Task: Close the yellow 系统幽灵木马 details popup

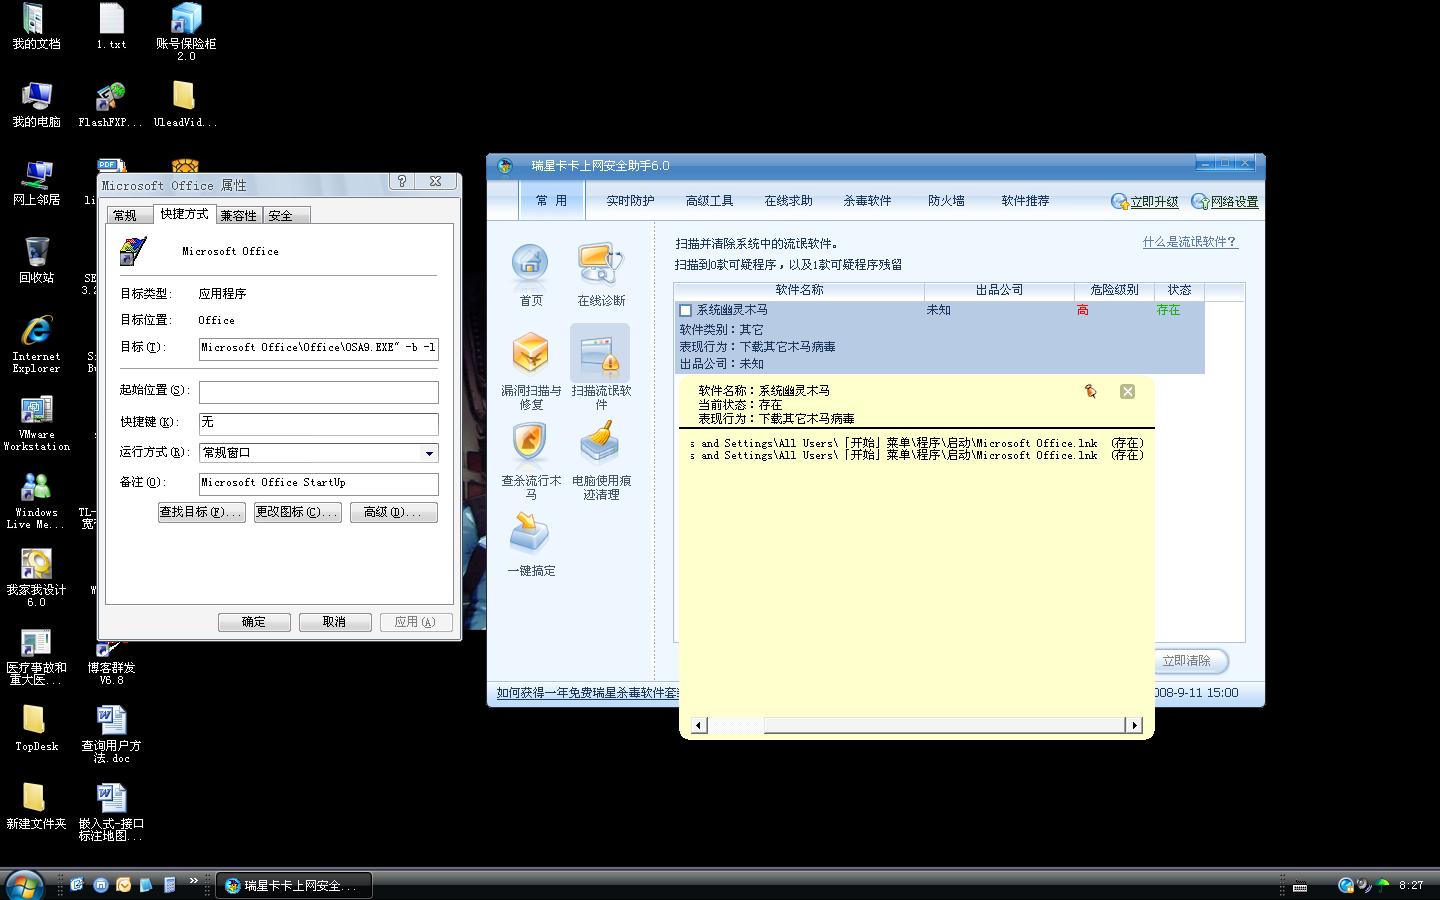Action: (x=1127, y=391)
